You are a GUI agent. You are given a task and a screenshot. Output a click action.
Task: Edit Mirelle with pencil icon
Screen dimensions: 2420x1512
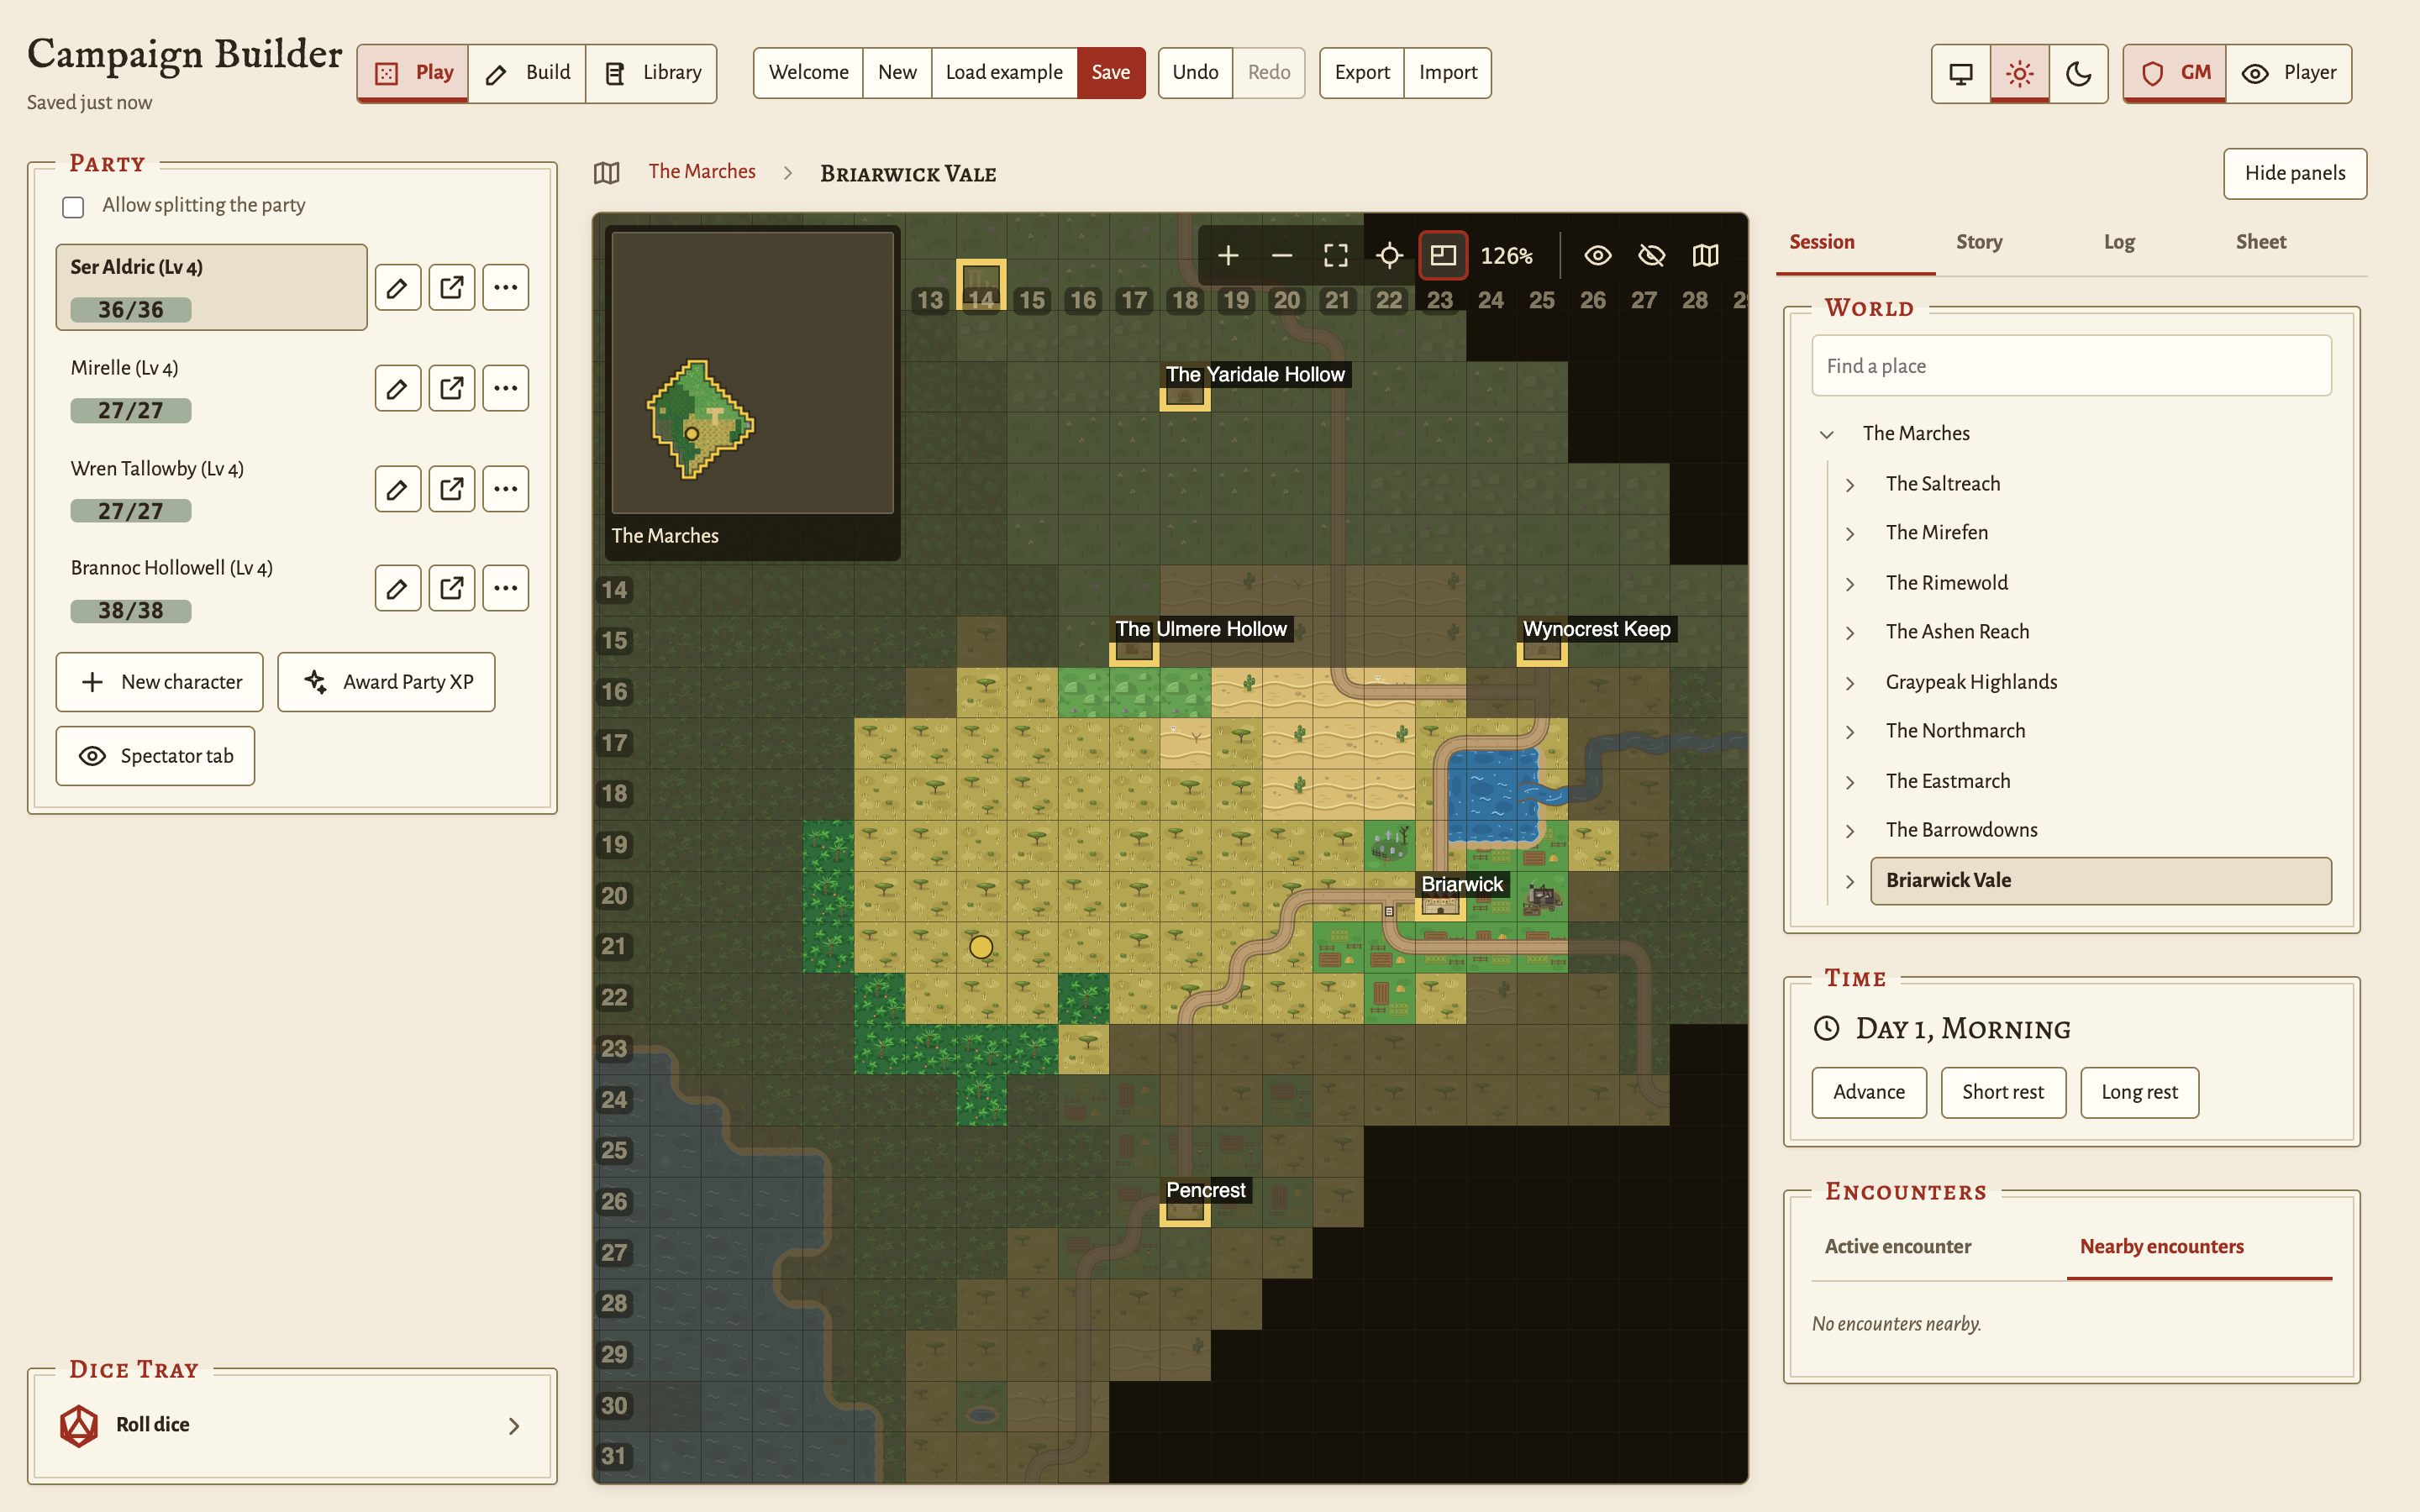click(x=398, y=388)
